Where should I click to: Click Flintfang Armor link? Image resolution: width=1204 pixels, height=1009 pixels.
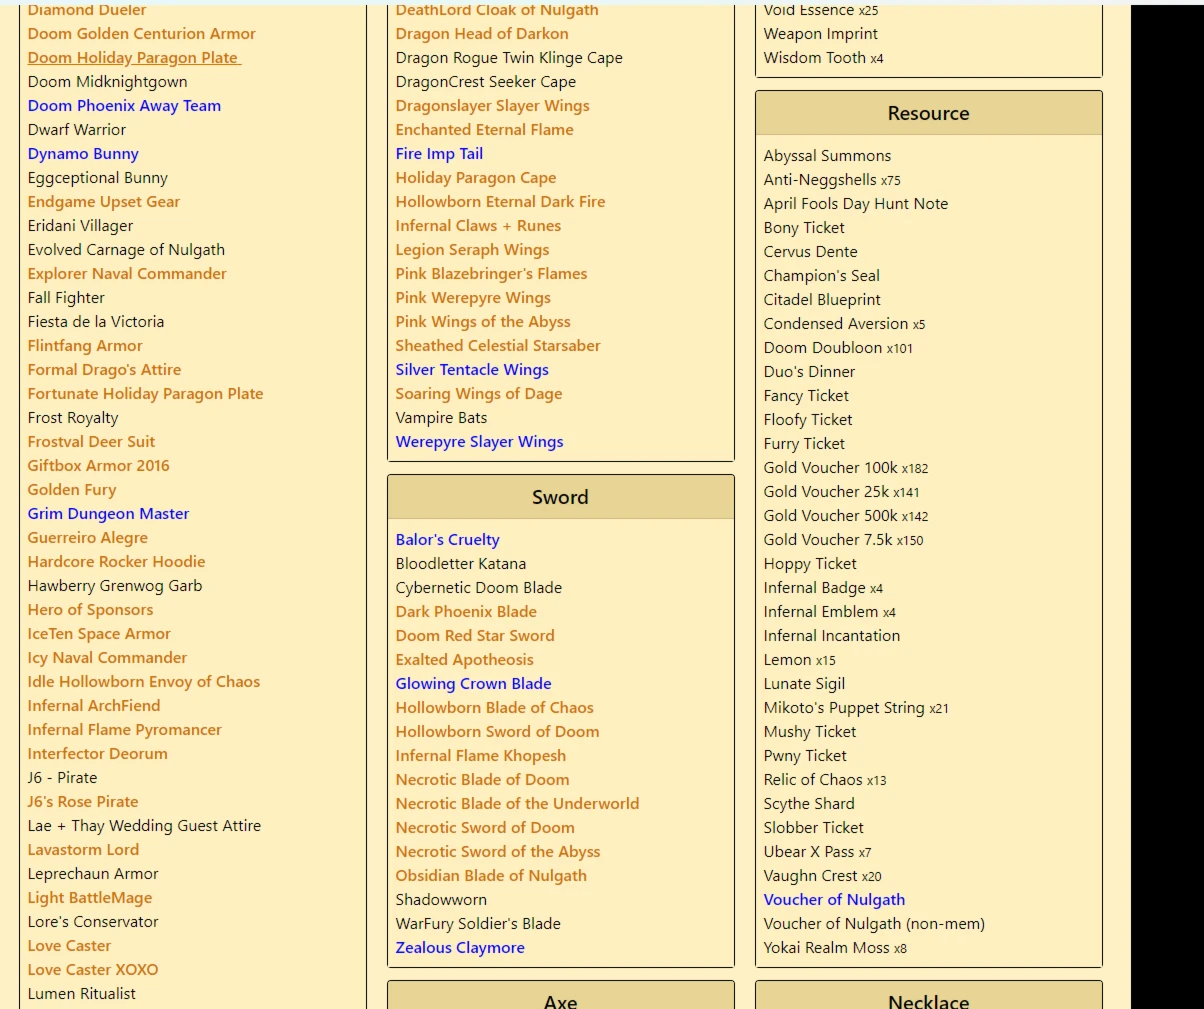[85, 346]
